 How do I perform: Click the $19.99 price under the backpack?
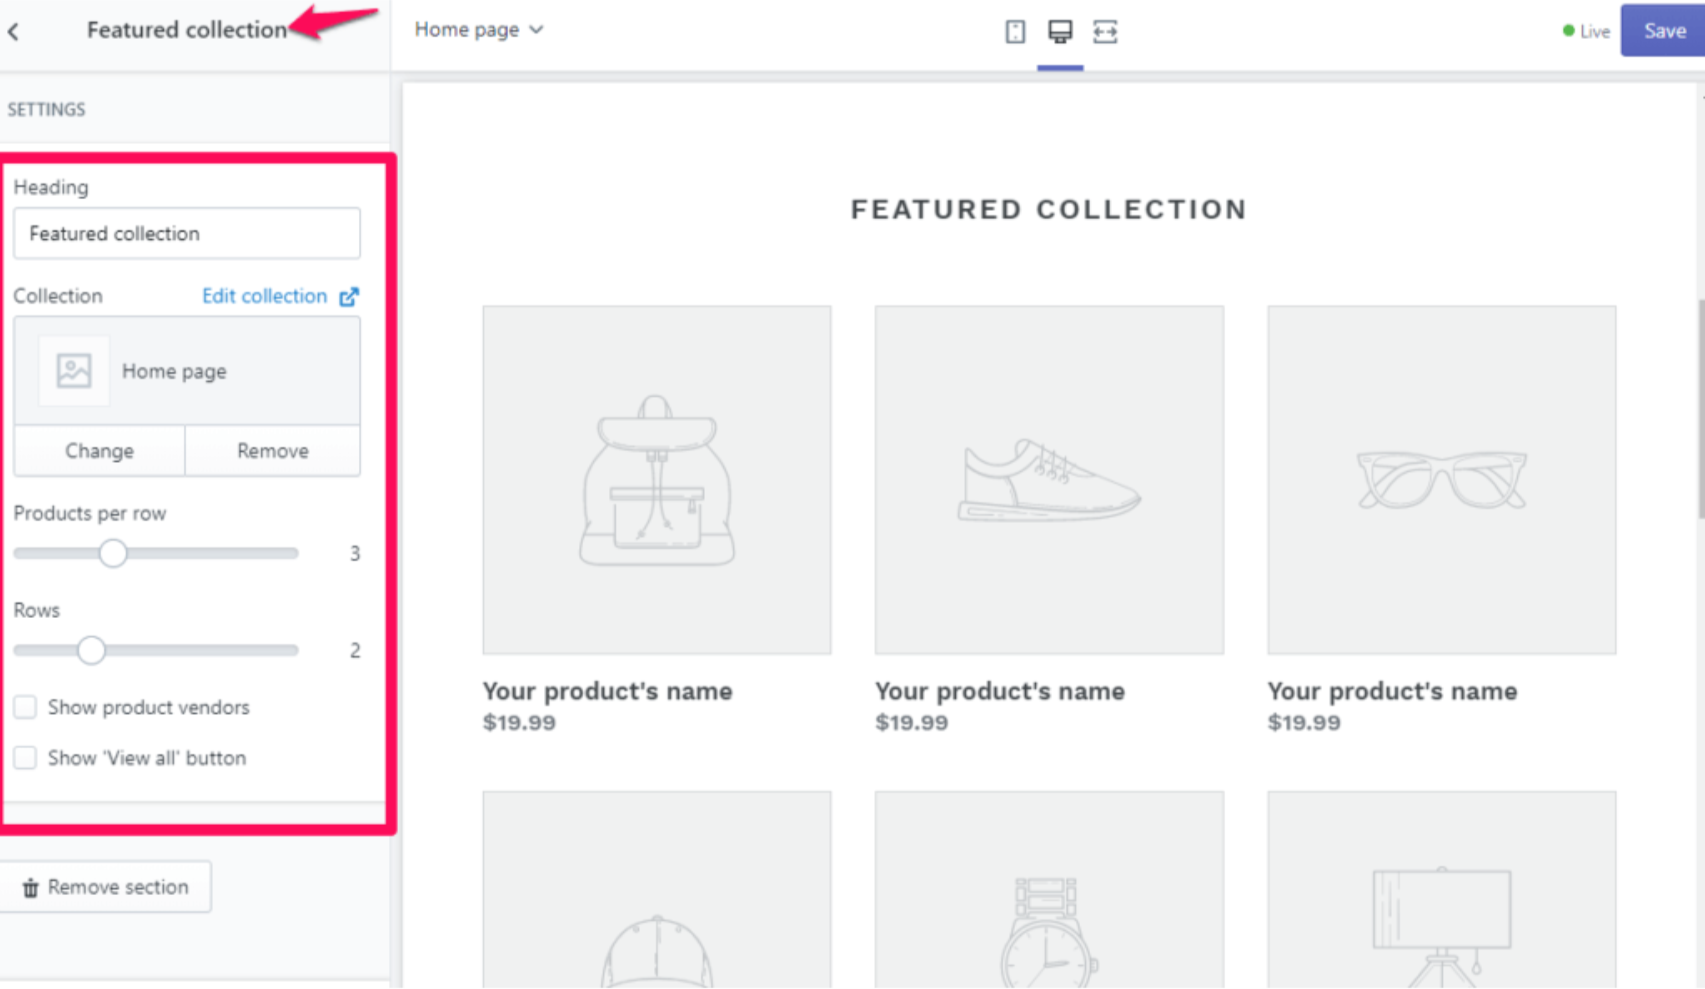tap(519, 723)
